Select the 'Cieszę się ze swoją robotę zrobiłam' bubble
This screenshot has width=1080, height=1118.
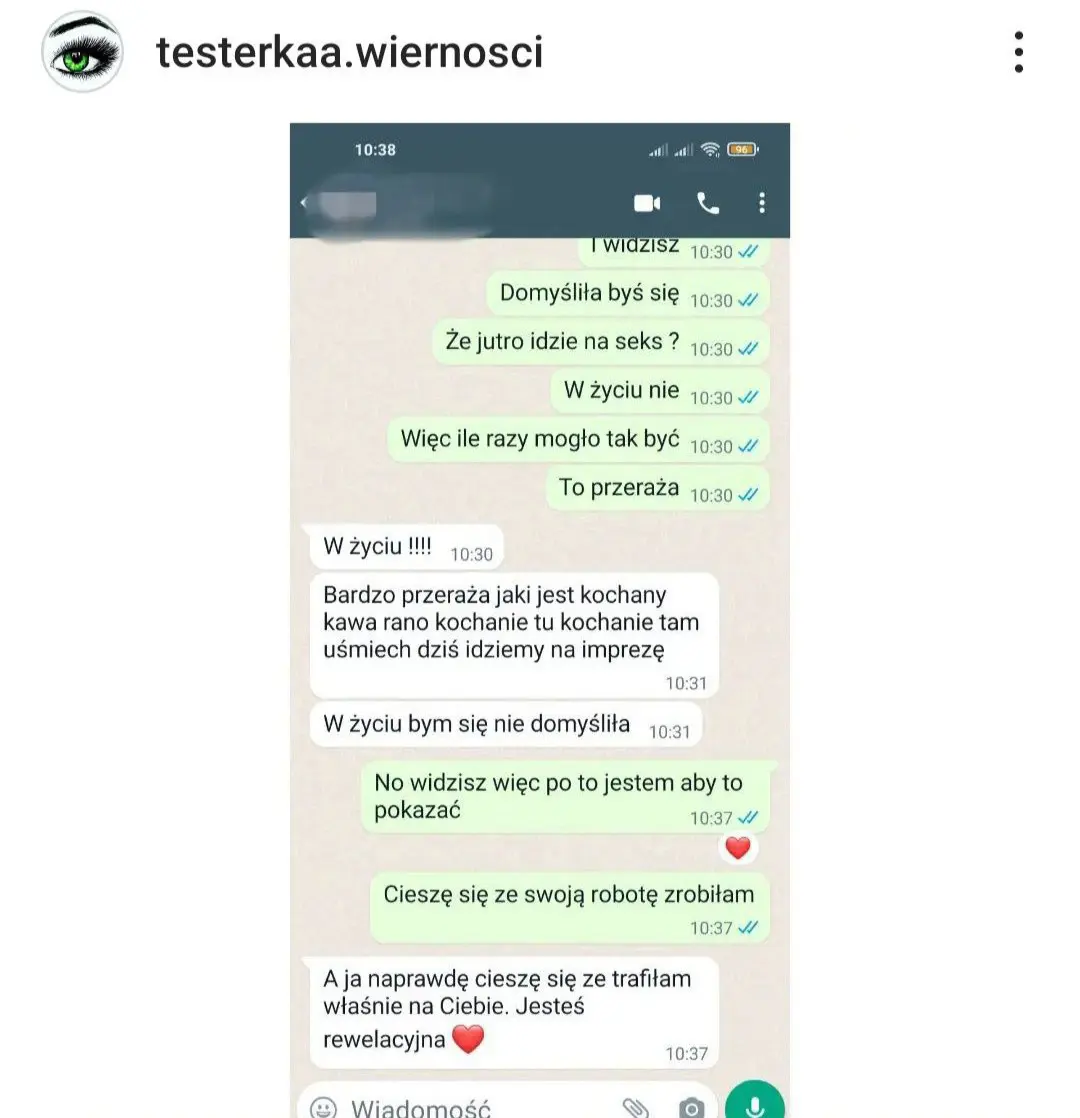click(x=569, y=908)
